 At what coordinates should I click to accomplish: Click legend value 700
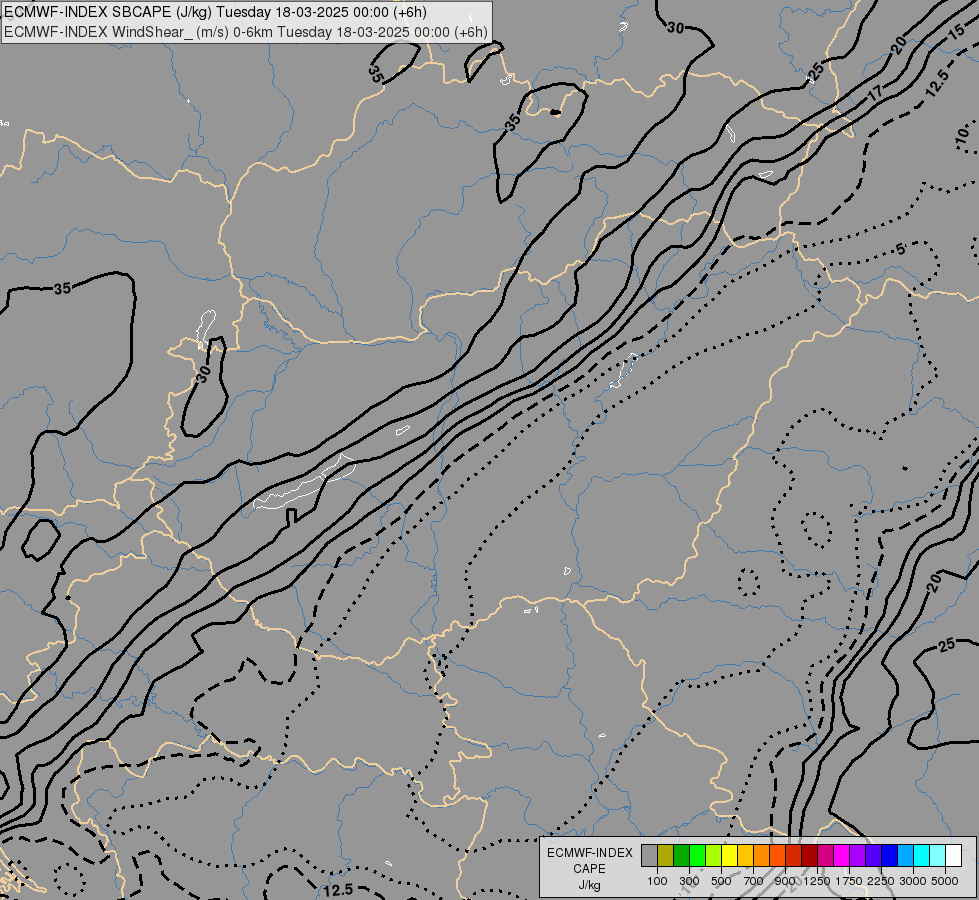point(754,881)
